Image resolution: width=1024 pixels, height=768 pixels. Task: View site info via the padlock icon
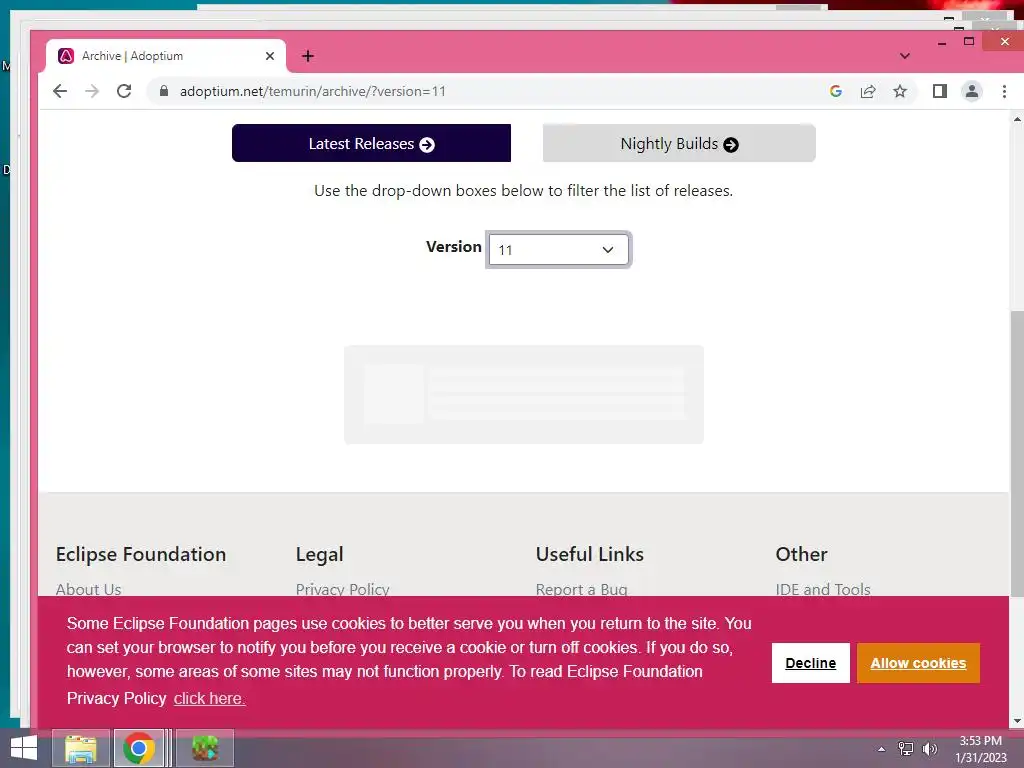pos(164,91)
